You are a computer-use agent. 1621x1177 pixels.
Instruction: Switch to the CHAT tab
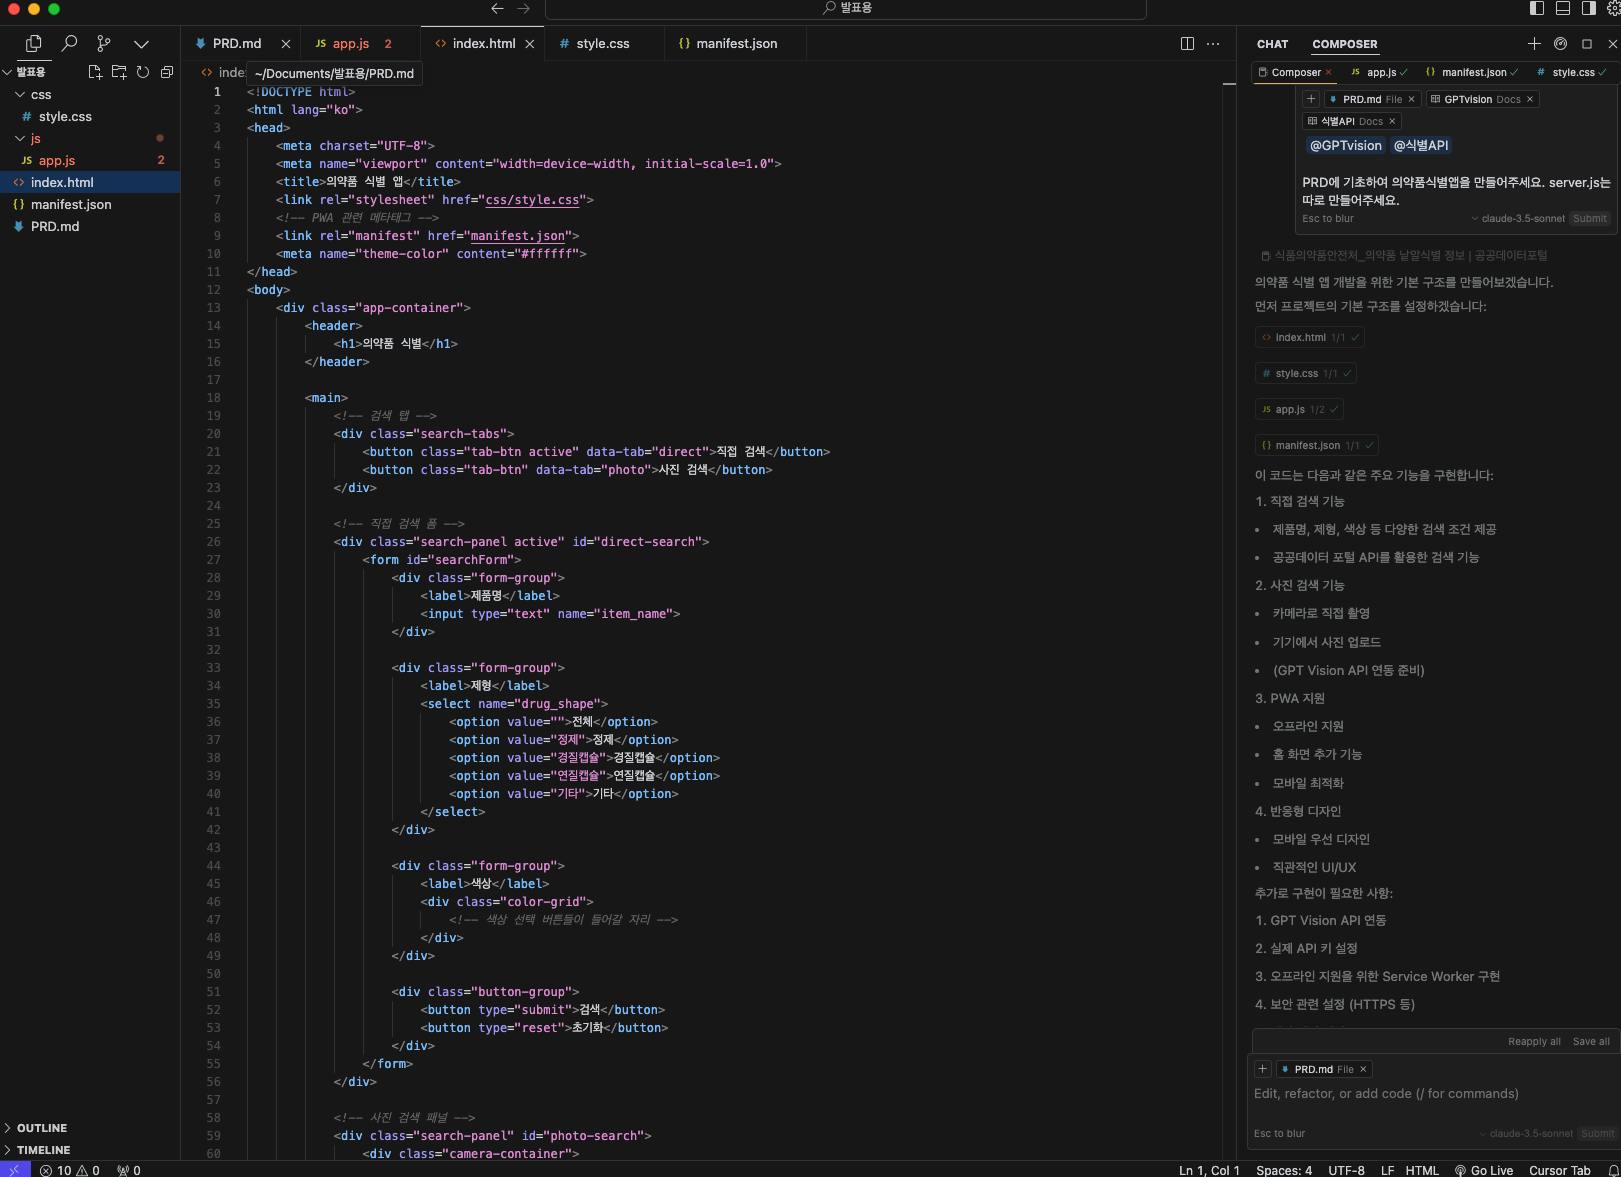[1272, 44]
